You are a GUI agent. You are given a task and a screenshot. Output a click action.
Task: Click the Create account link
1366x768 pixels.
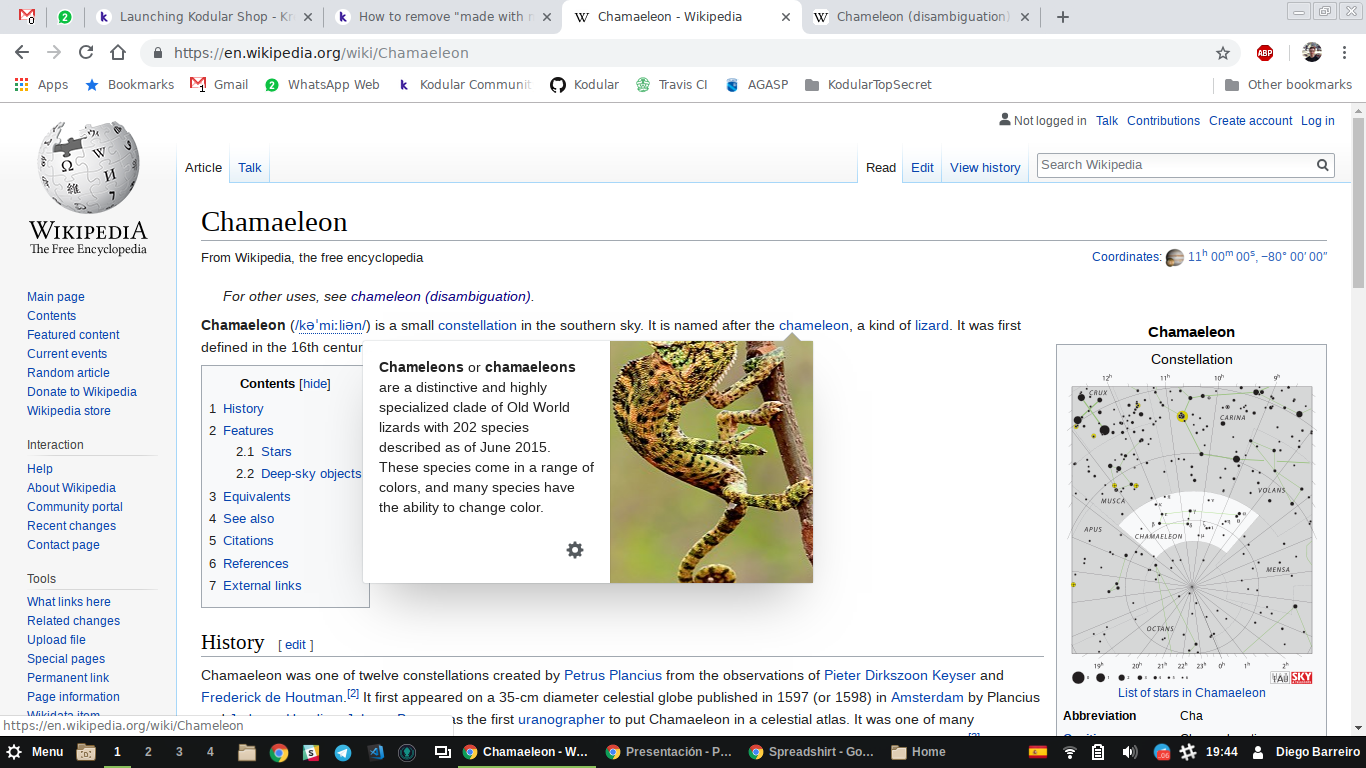1250,121
